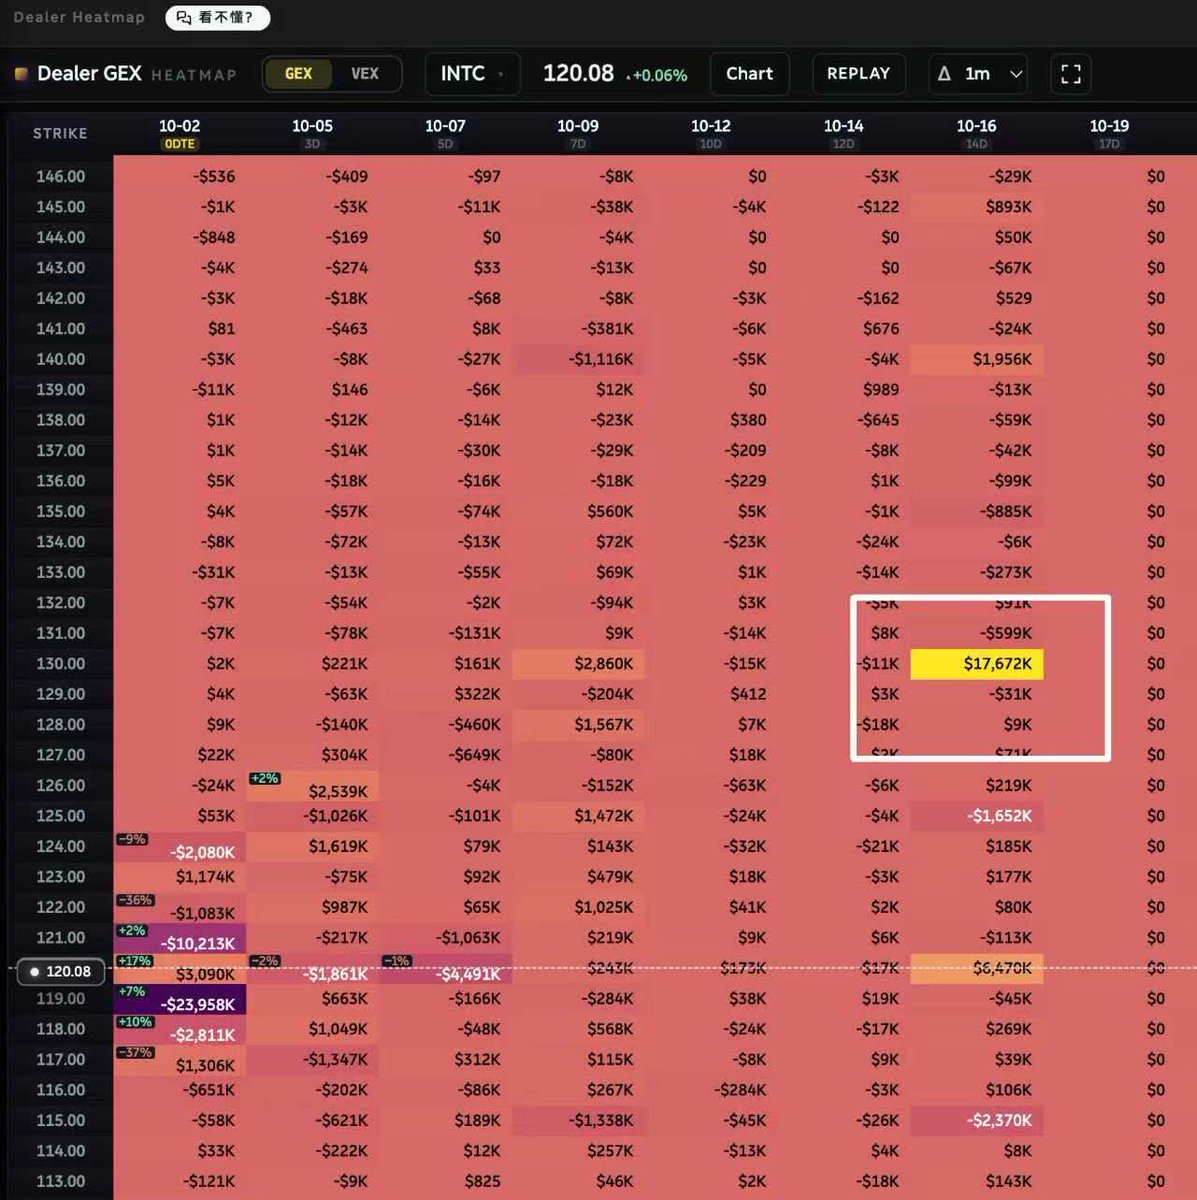
Task: Select the 10-09 expiry column header
Action: point(578,133)
